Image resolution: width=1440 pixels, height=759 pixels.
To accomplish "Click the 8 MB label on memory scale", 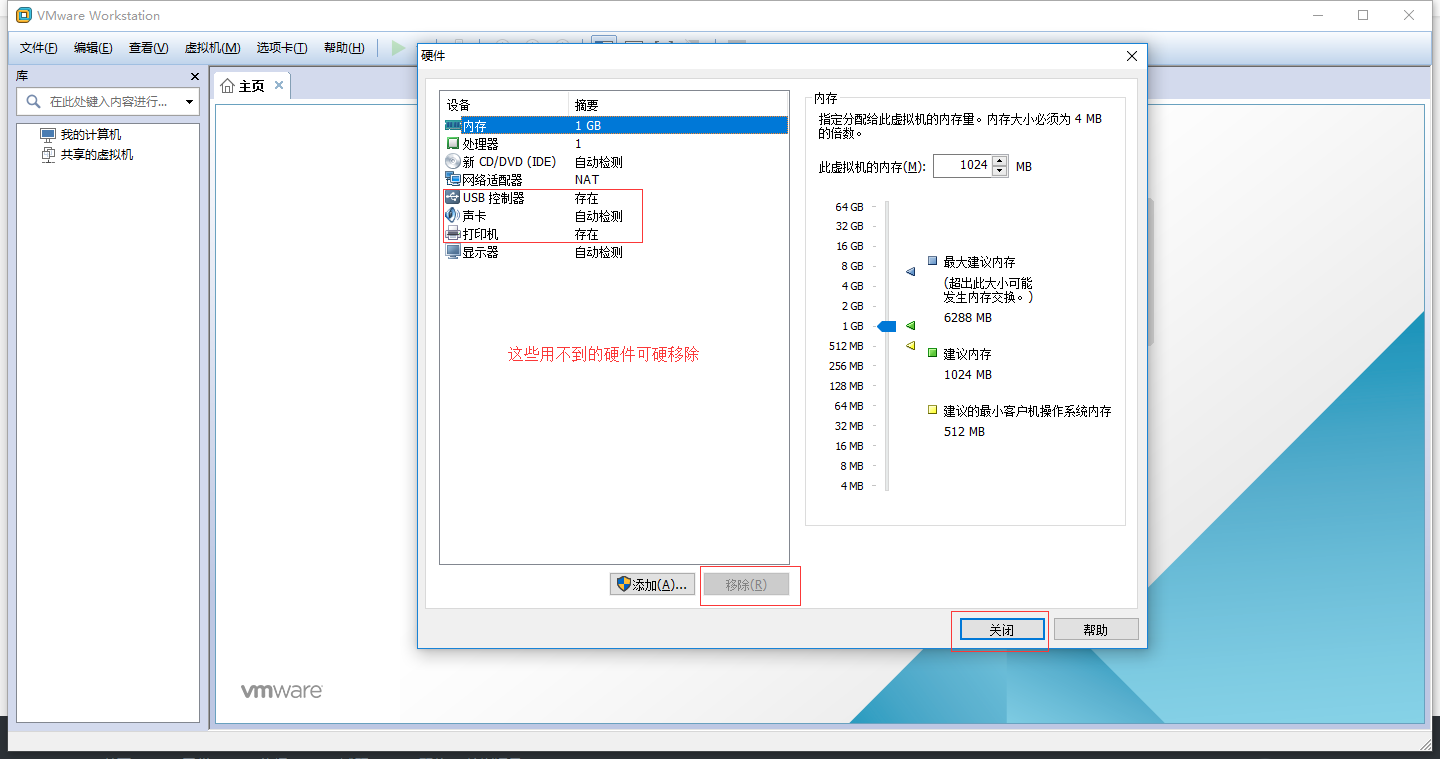I will pyautogui.click(x=852, y=466).
